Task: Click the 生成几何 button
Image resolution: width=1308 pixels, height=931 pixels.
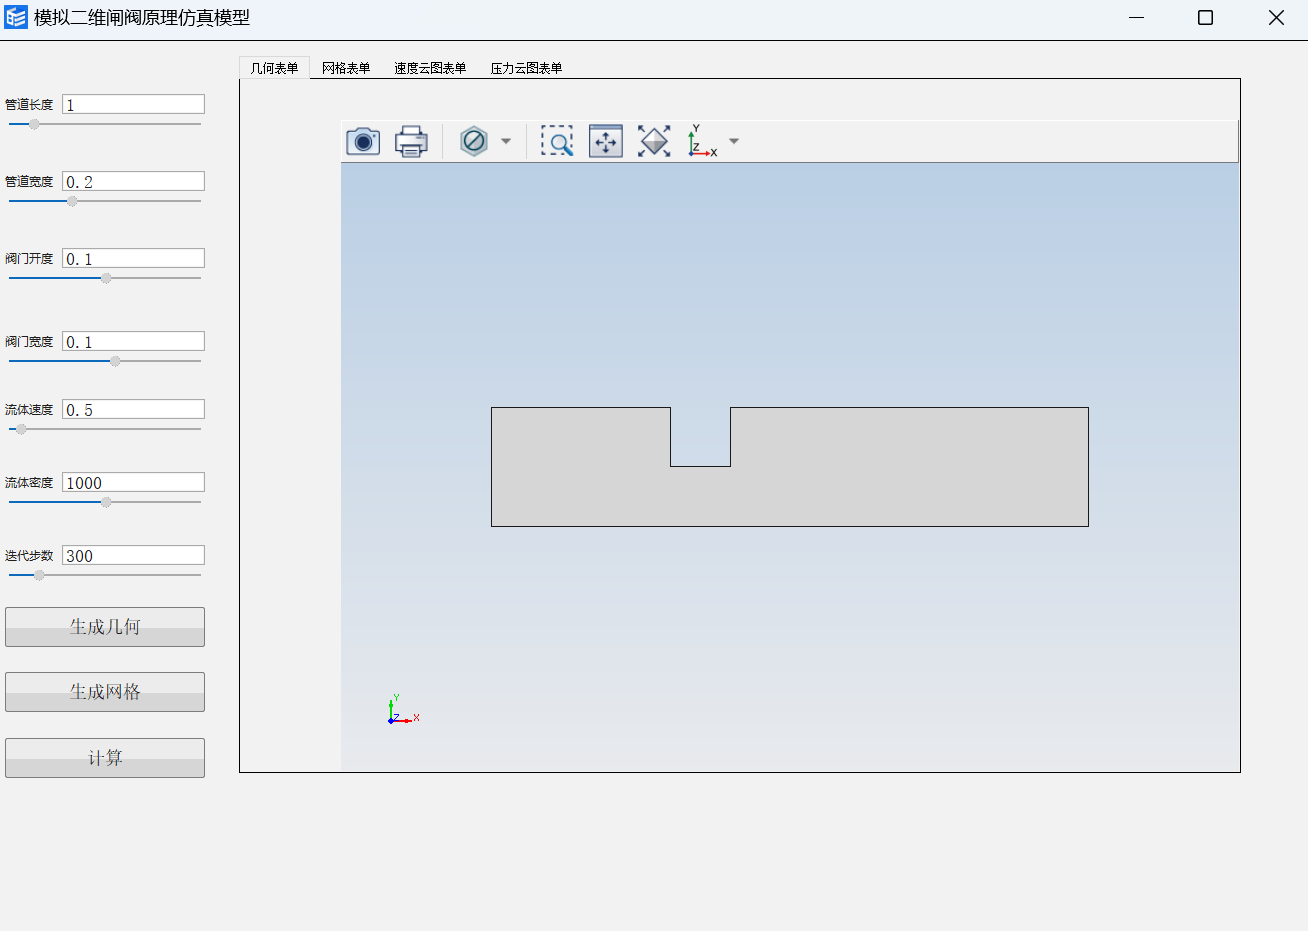Action: tap(105, 627)
